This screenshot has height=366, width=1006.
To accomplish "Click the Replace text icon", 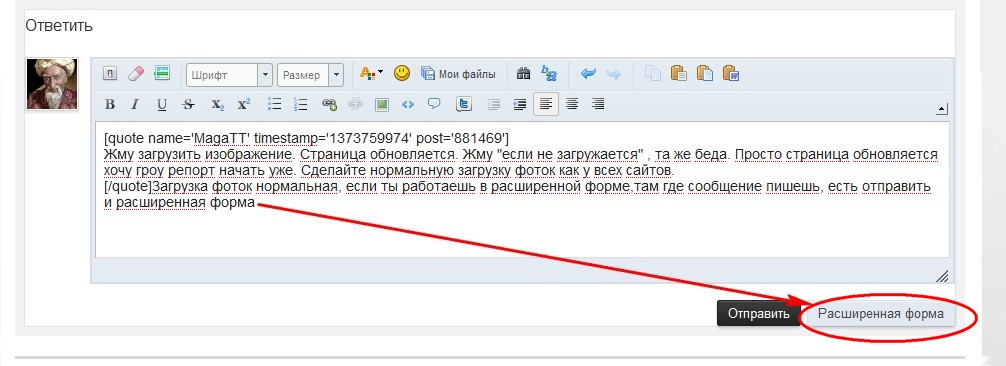I will 549,74.
